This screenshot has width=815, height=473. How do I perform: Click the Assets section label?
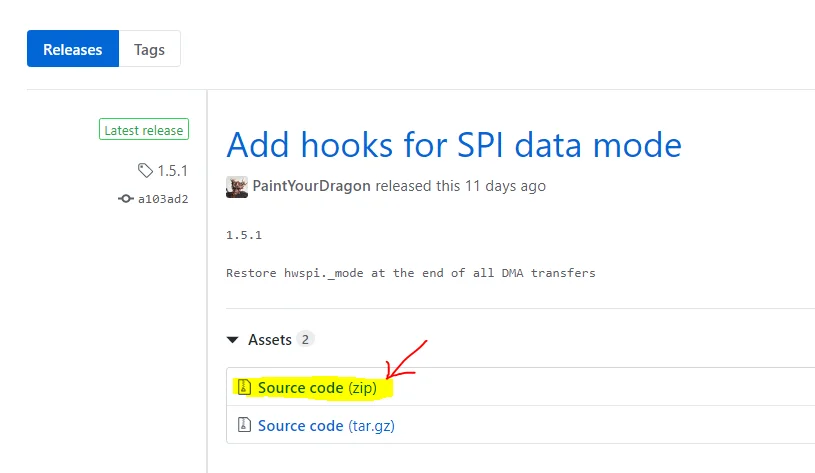click(x=270, y=339)
